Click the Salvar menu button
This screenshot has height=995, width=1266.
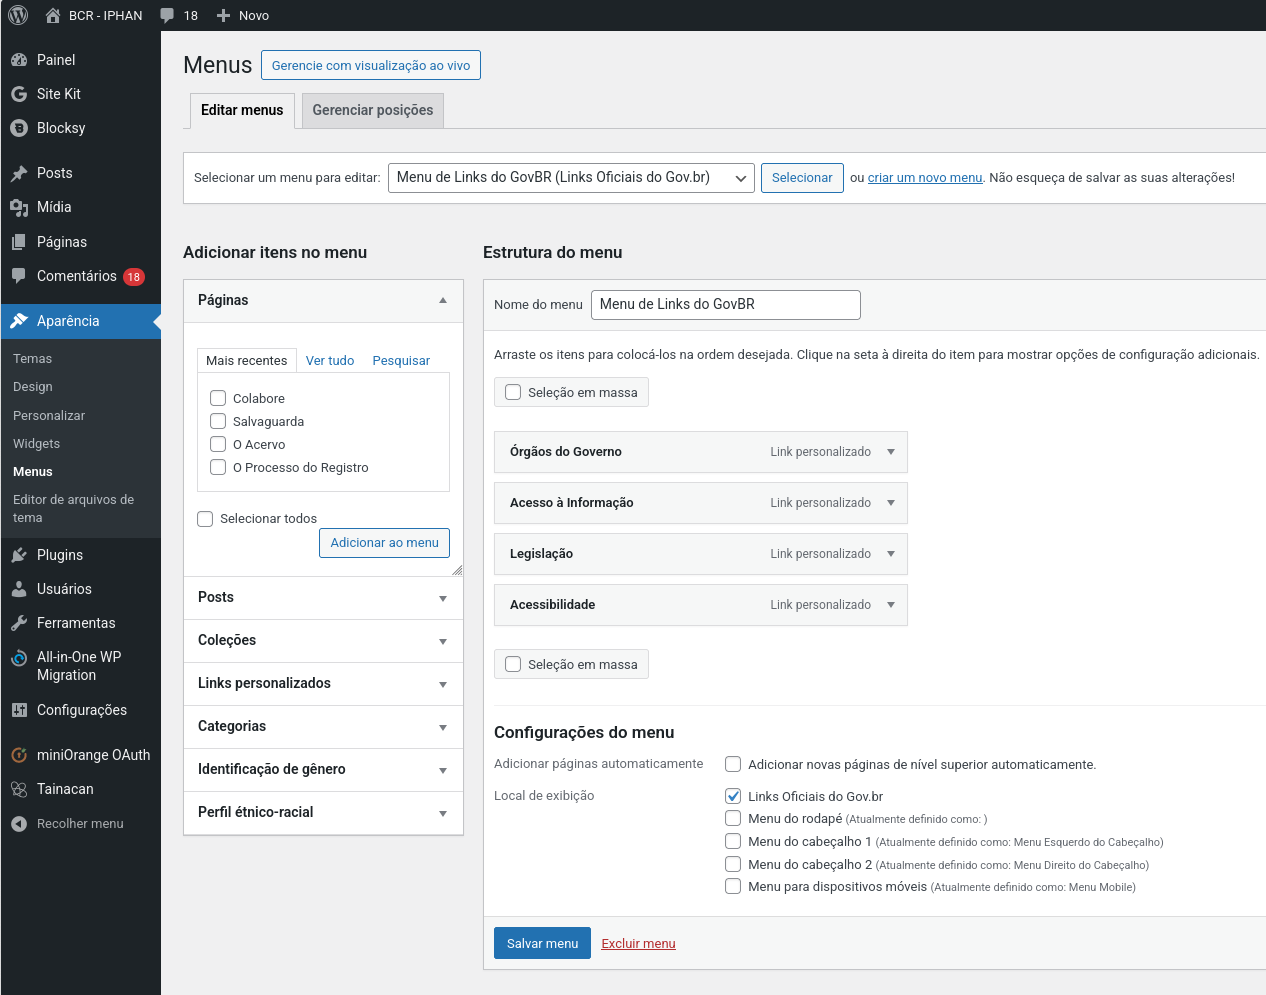pyautogui.click(x=542, y=943)
